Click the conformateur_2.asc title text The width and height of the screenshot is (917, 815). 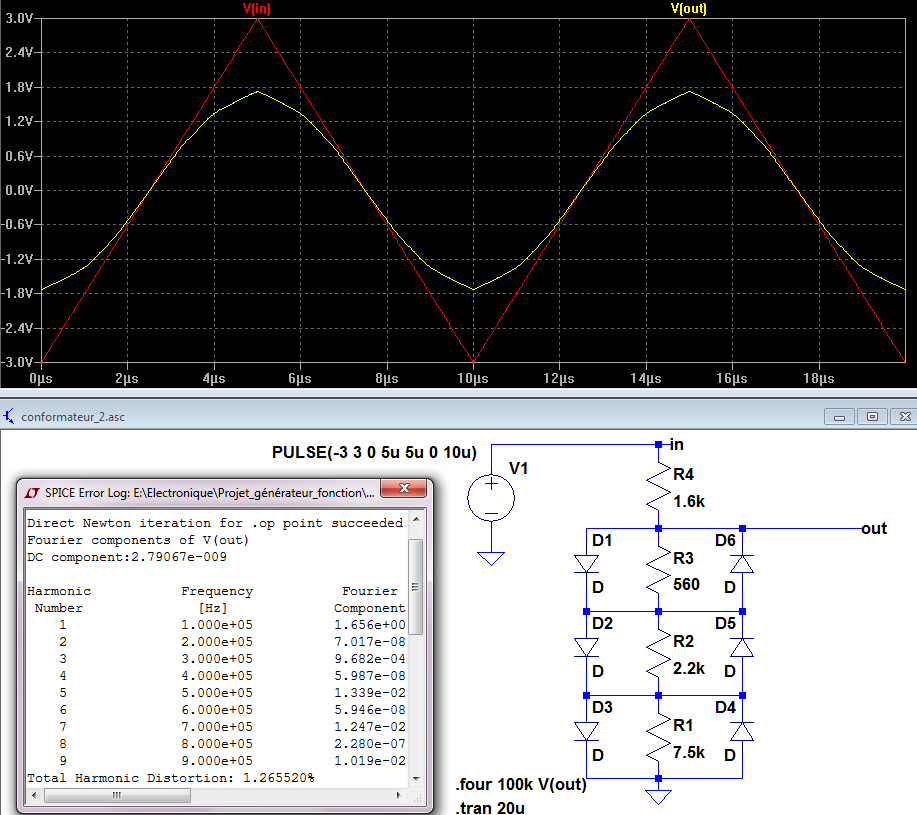coord(73,417)
